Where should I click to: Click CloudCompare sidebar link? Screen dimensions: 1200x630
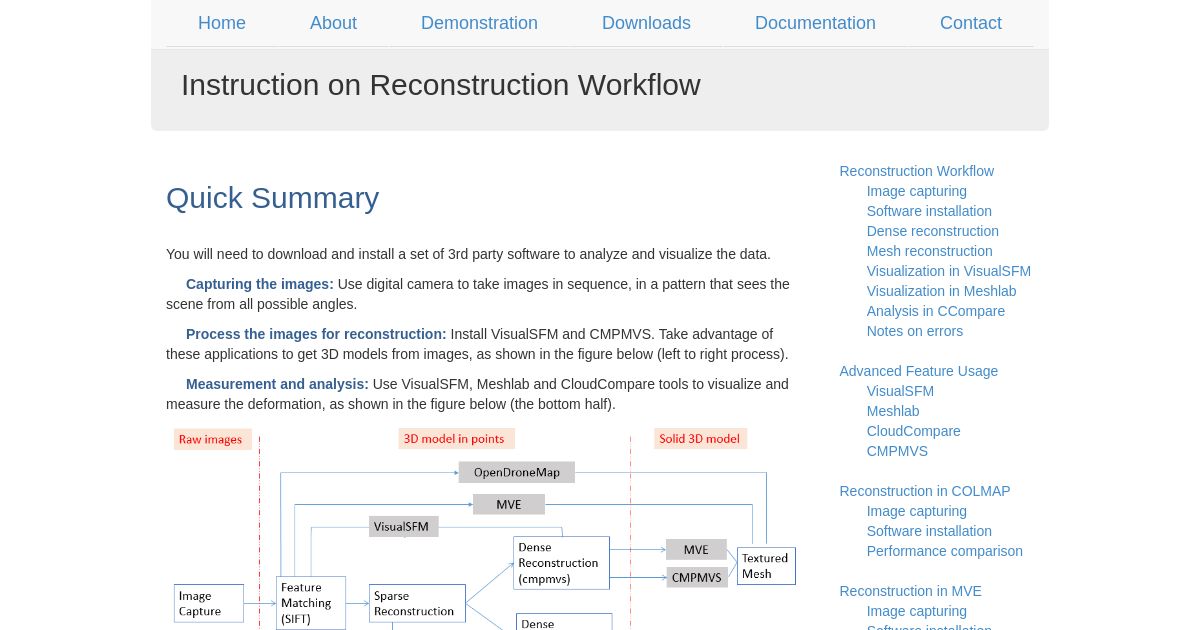click(914, 431)
